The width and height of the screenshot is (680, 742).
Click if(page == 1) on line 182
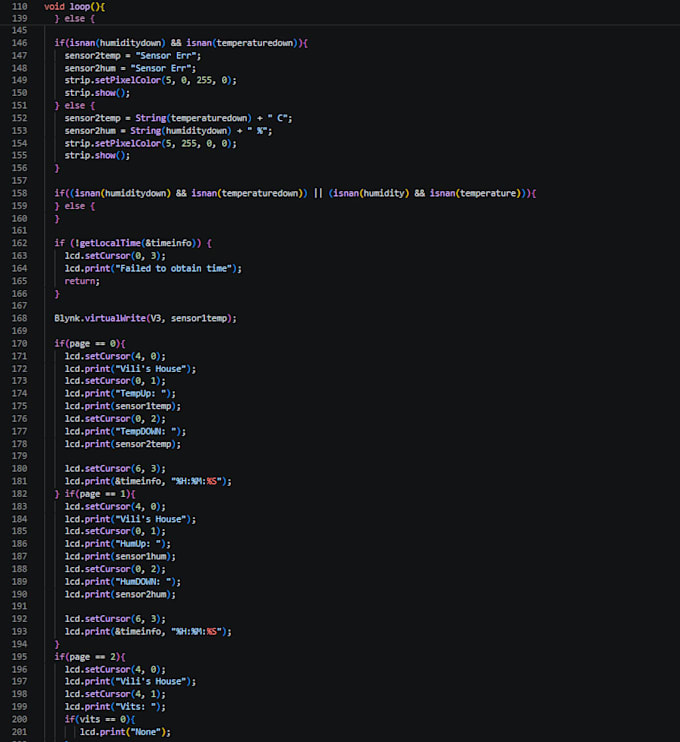tap(100, 494)
